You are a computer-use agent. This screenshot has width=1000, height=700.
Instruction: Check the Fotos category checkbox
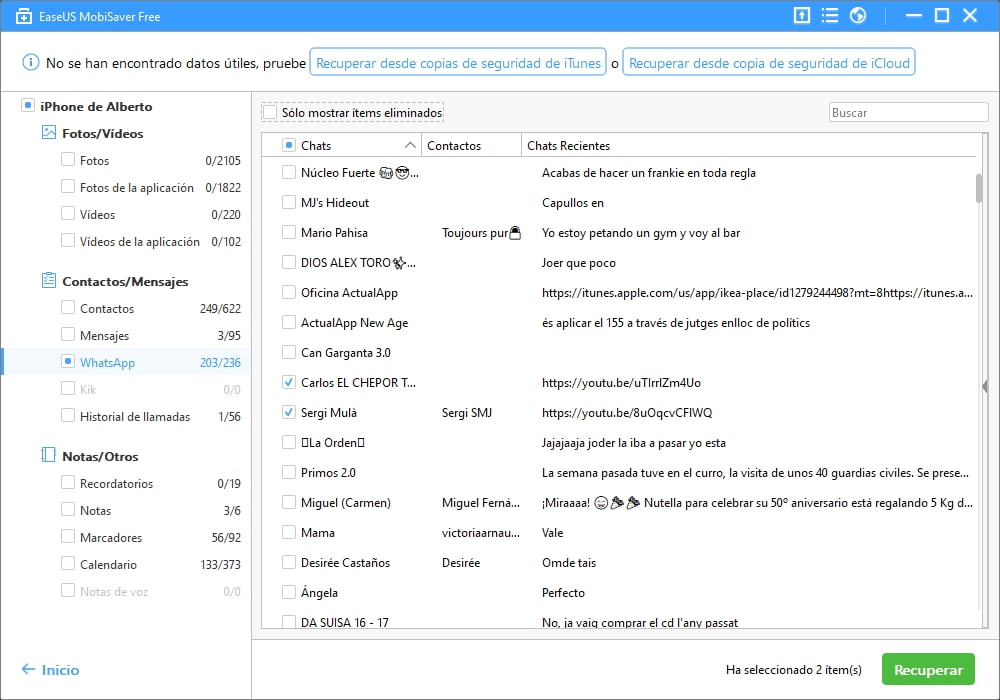point(68,159)
